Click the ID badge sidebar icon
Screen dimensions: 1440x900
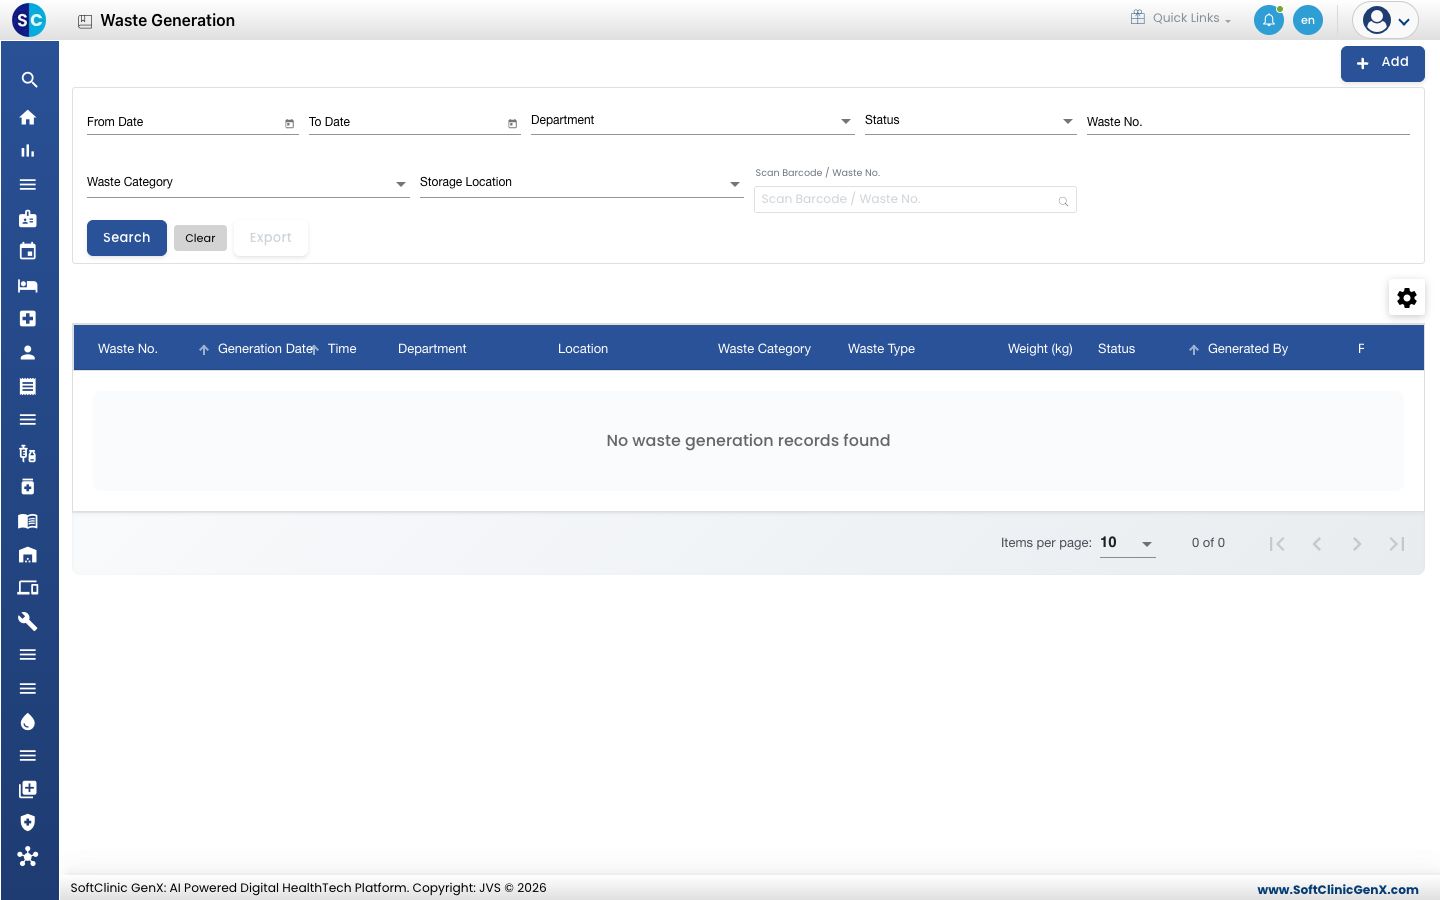pyautogui.click(x=28, y=218)
